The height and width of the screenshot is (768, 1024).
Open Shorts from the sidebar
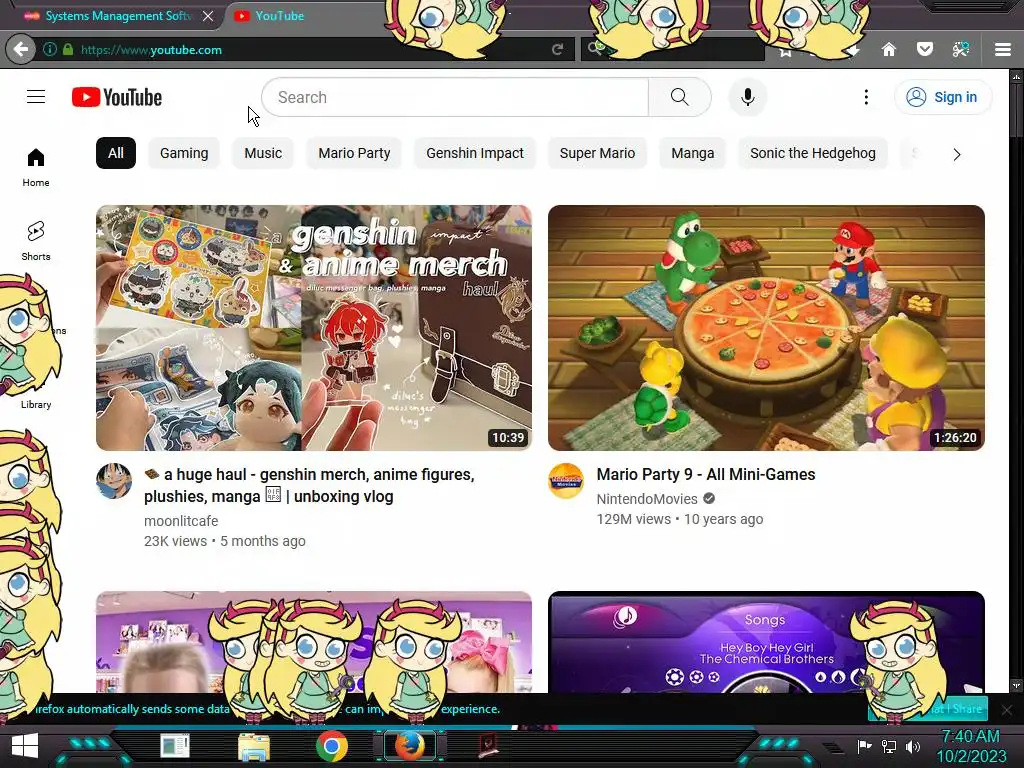[x=36, y=240]
